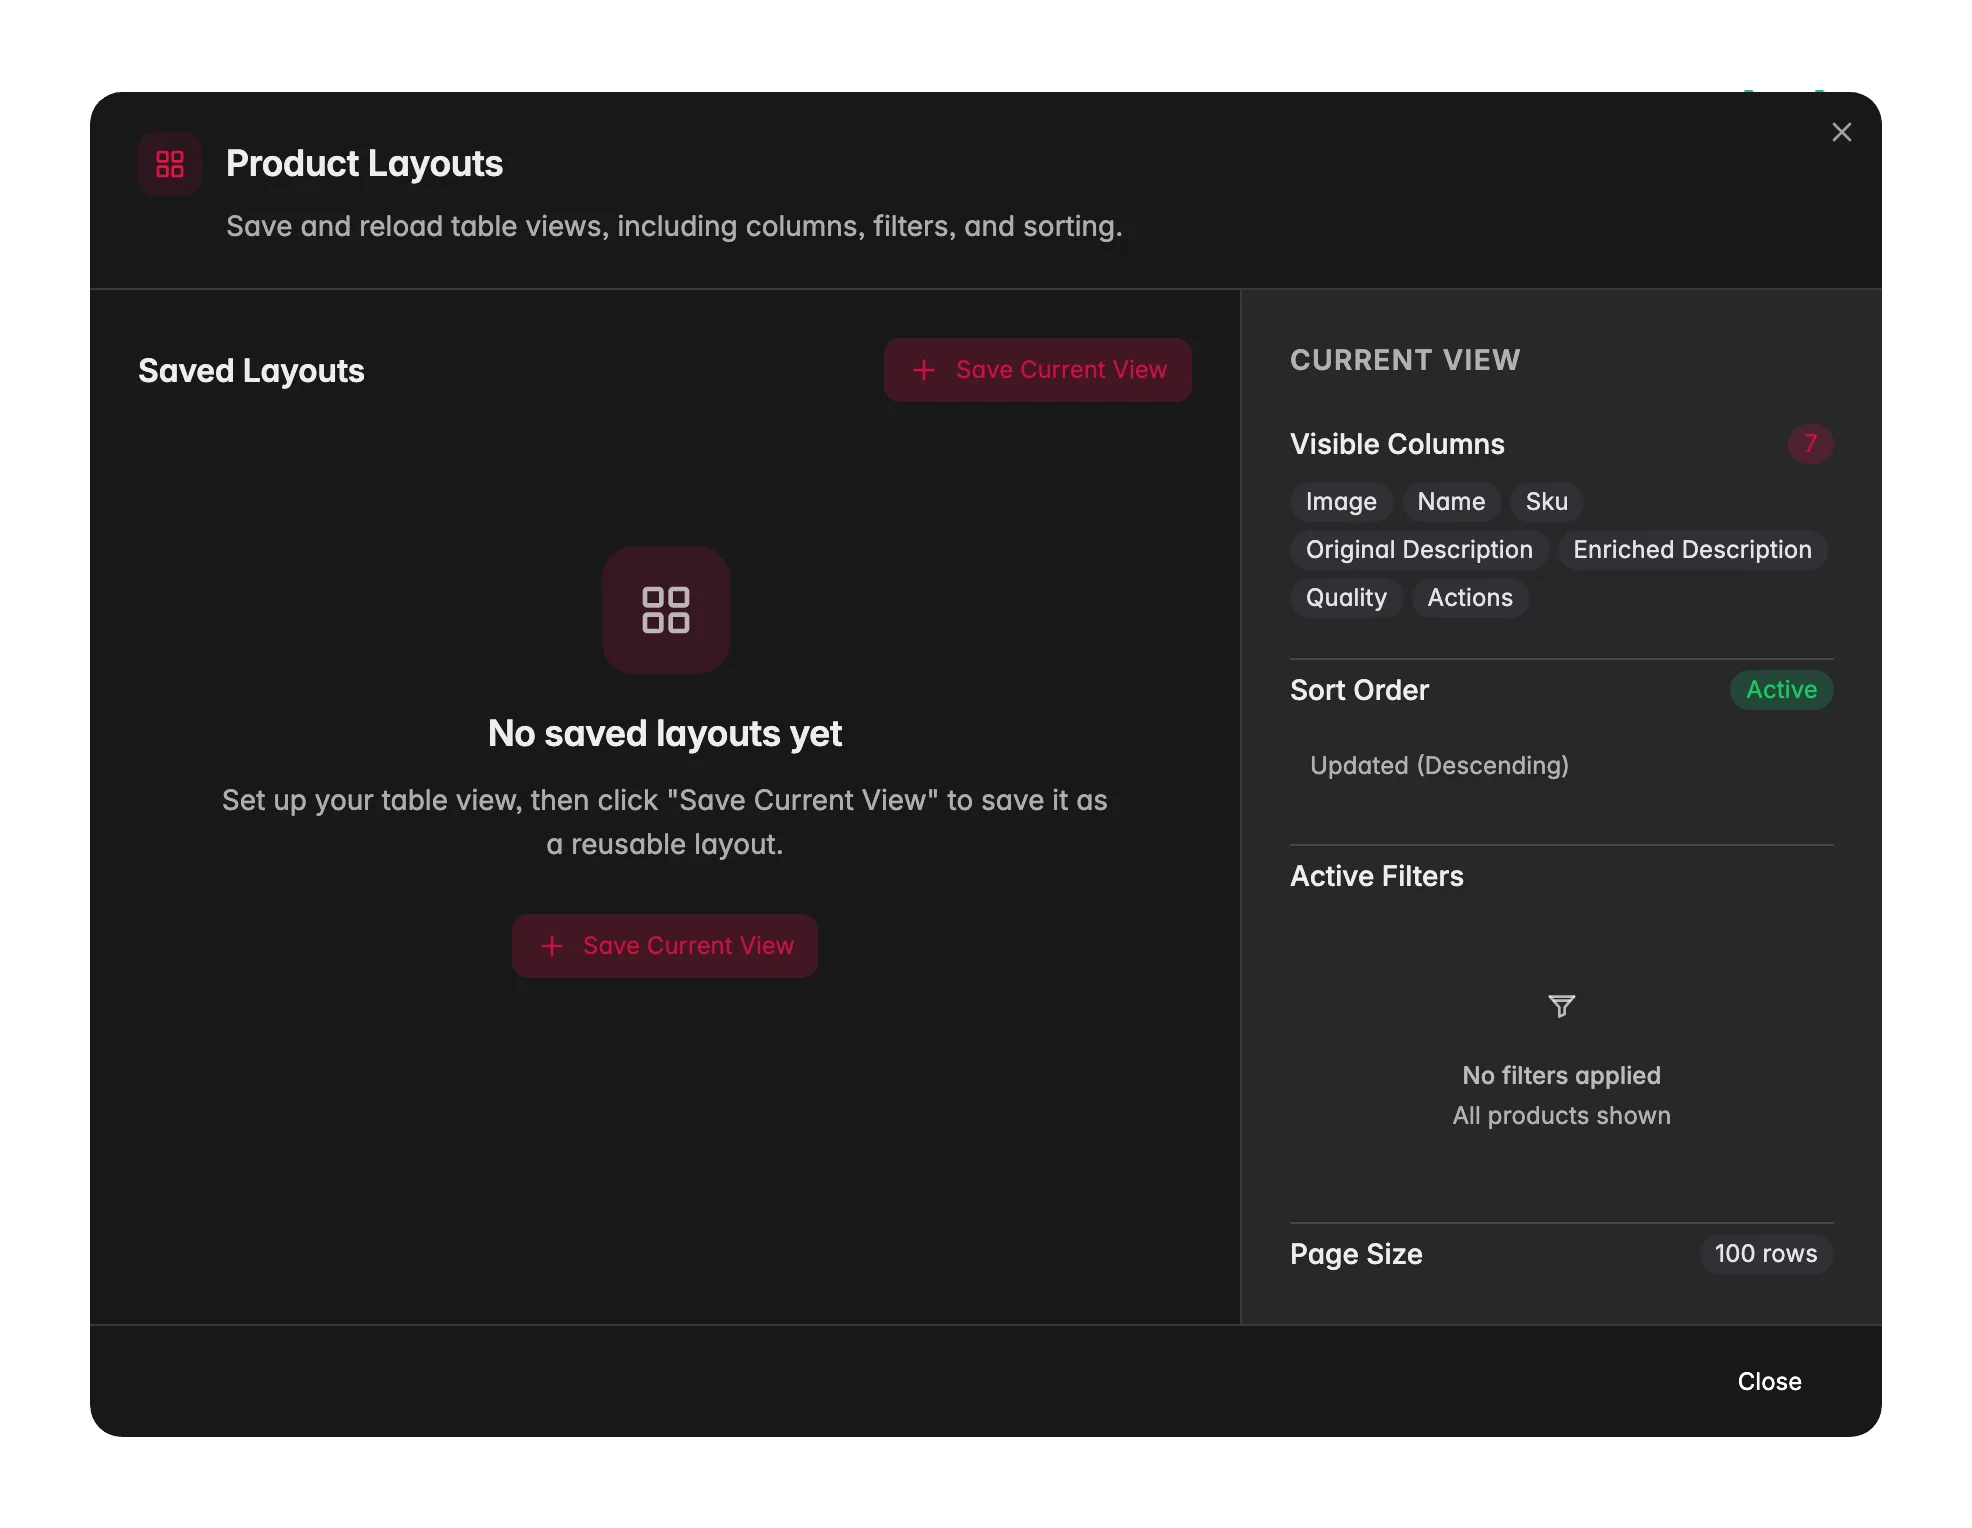The height and width of the screenshot is (1528, 1972).
Task: Click Save Current View below the empty message
Action: pos(665,946)
